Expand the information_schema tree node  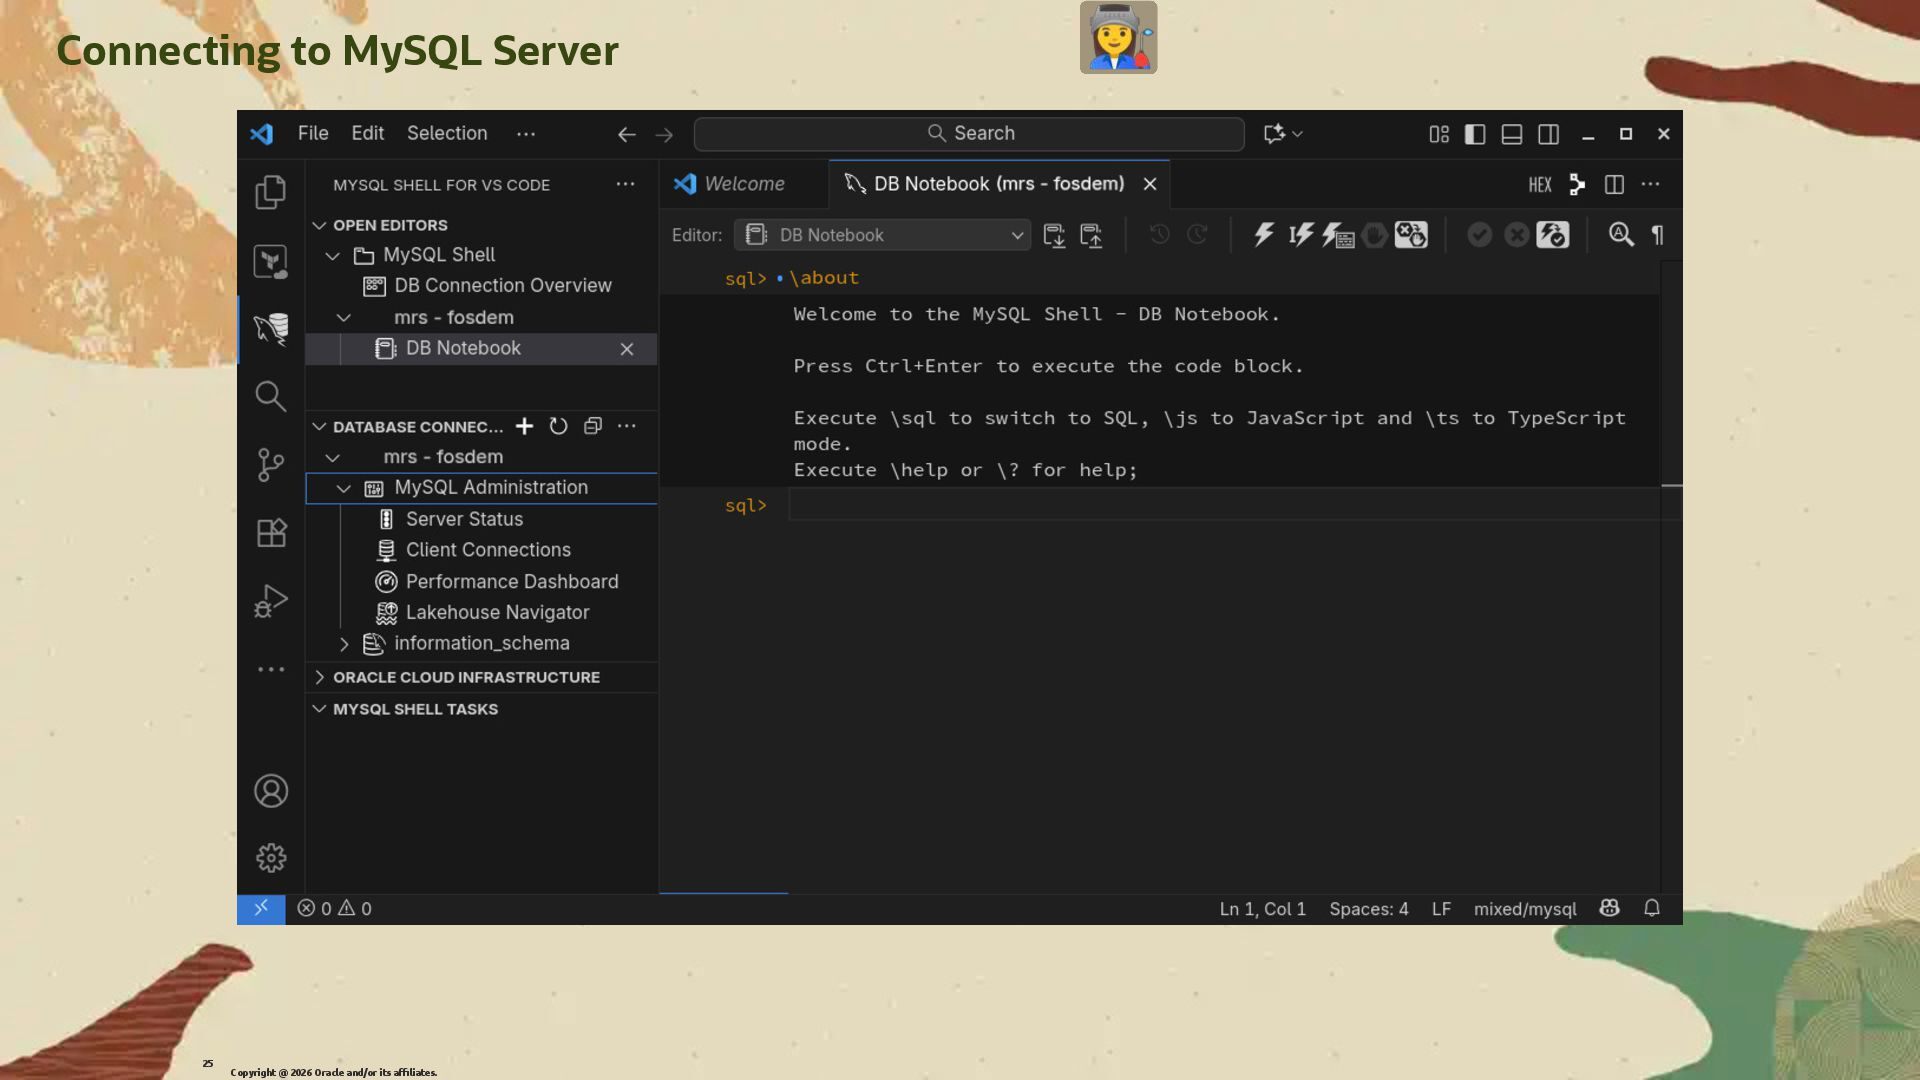tap(344, 644)
